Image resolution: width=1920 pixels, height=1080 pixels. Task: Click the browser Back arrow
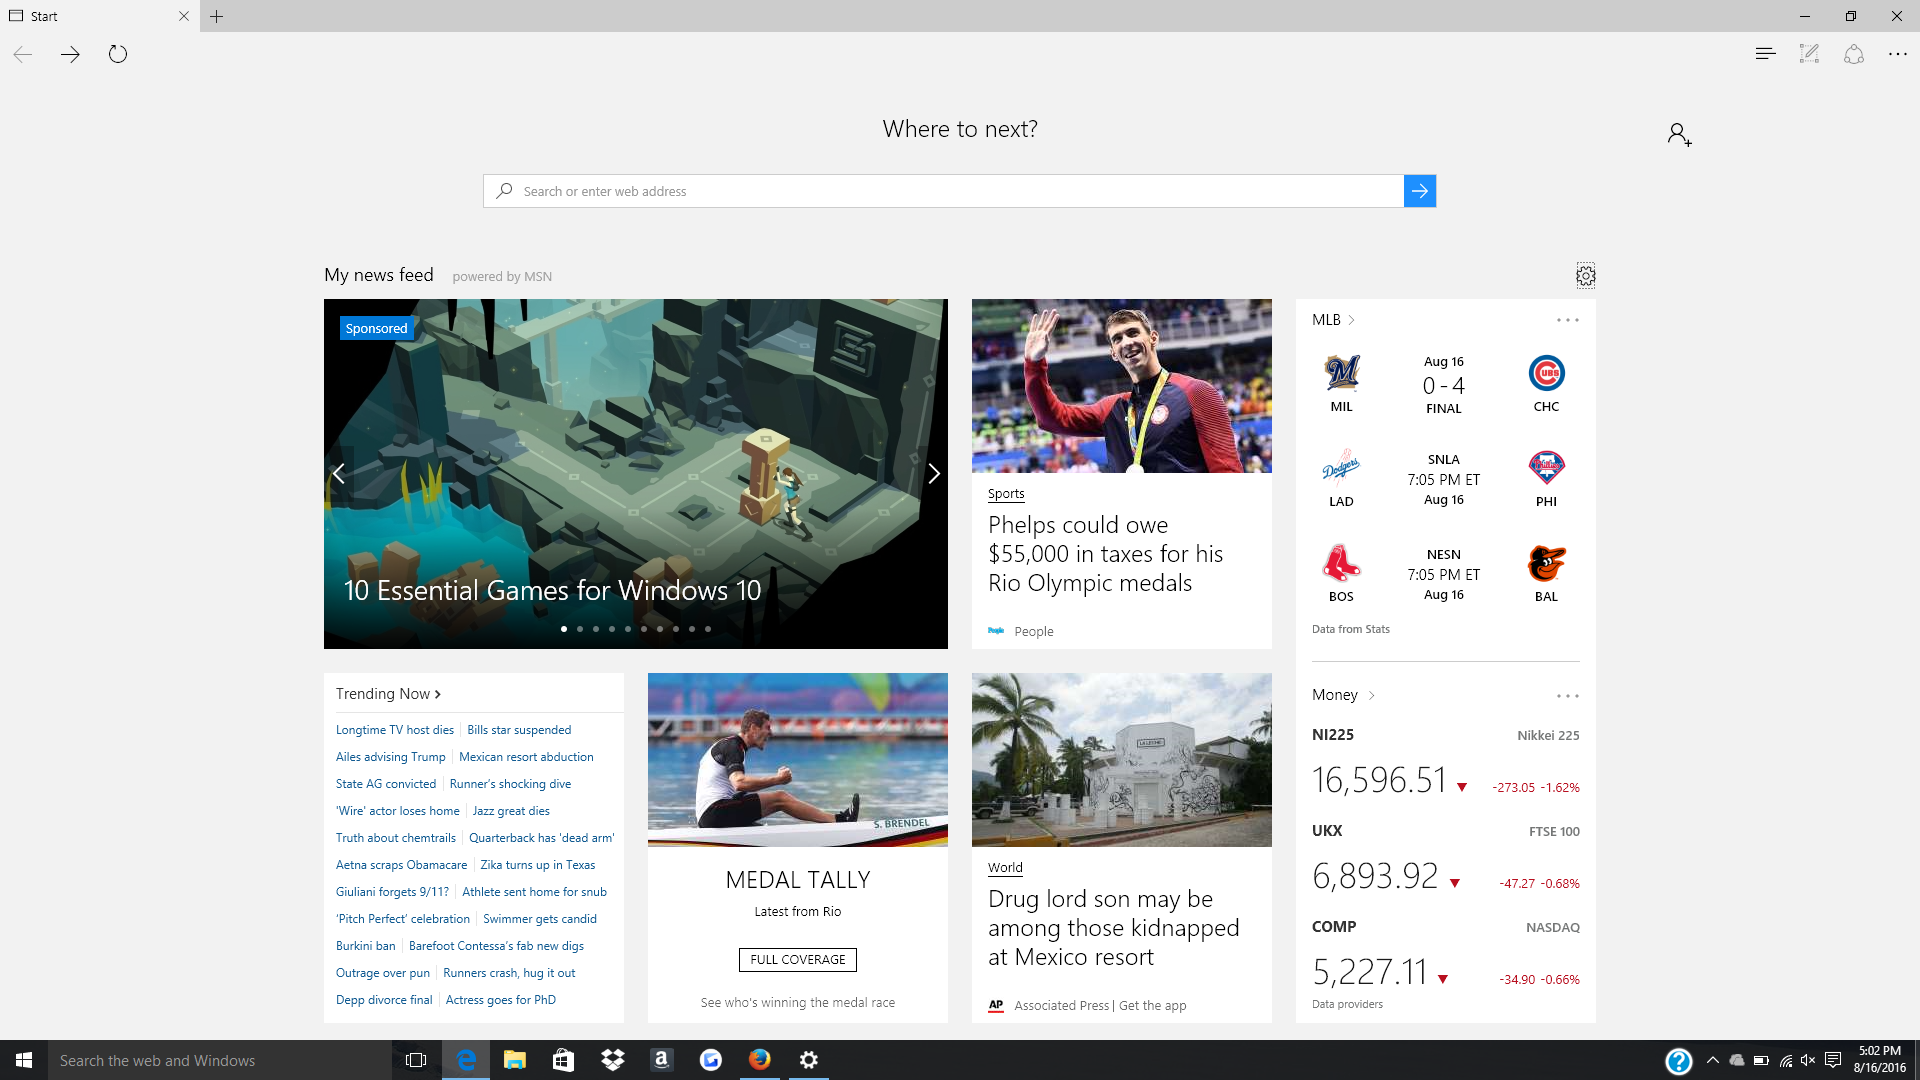[x=23, y=55]
